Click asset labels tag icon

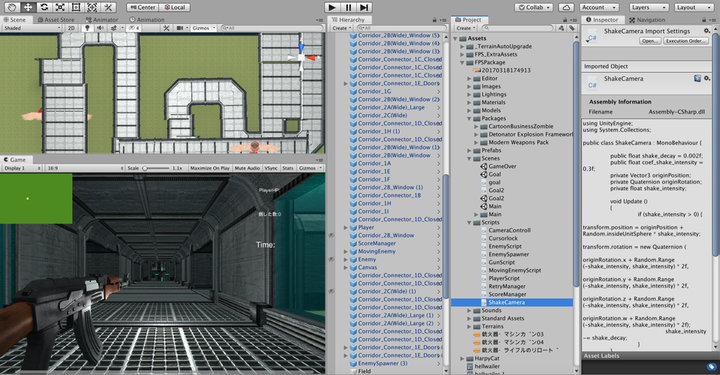pos(711,367)
